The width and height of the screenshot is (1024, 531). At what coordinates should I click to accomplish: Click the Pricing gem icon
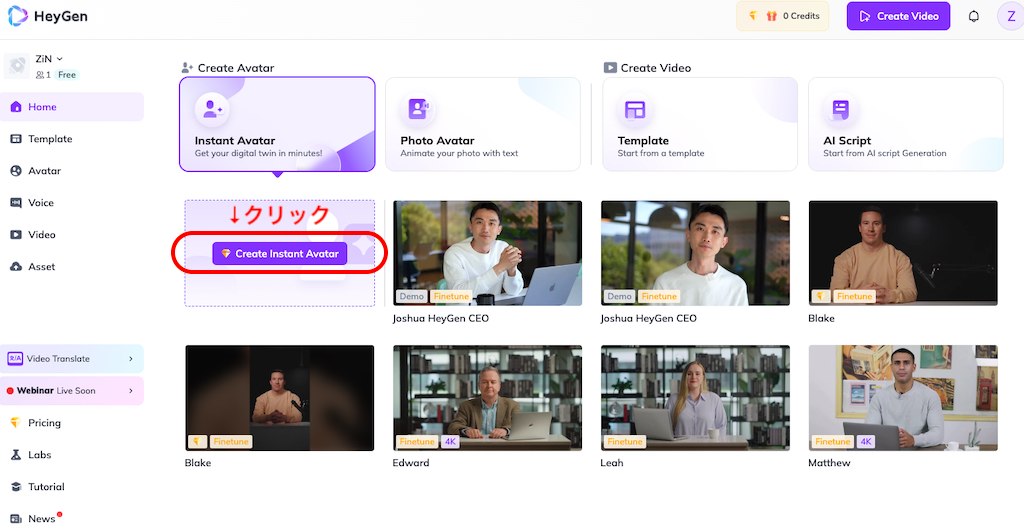16,423
